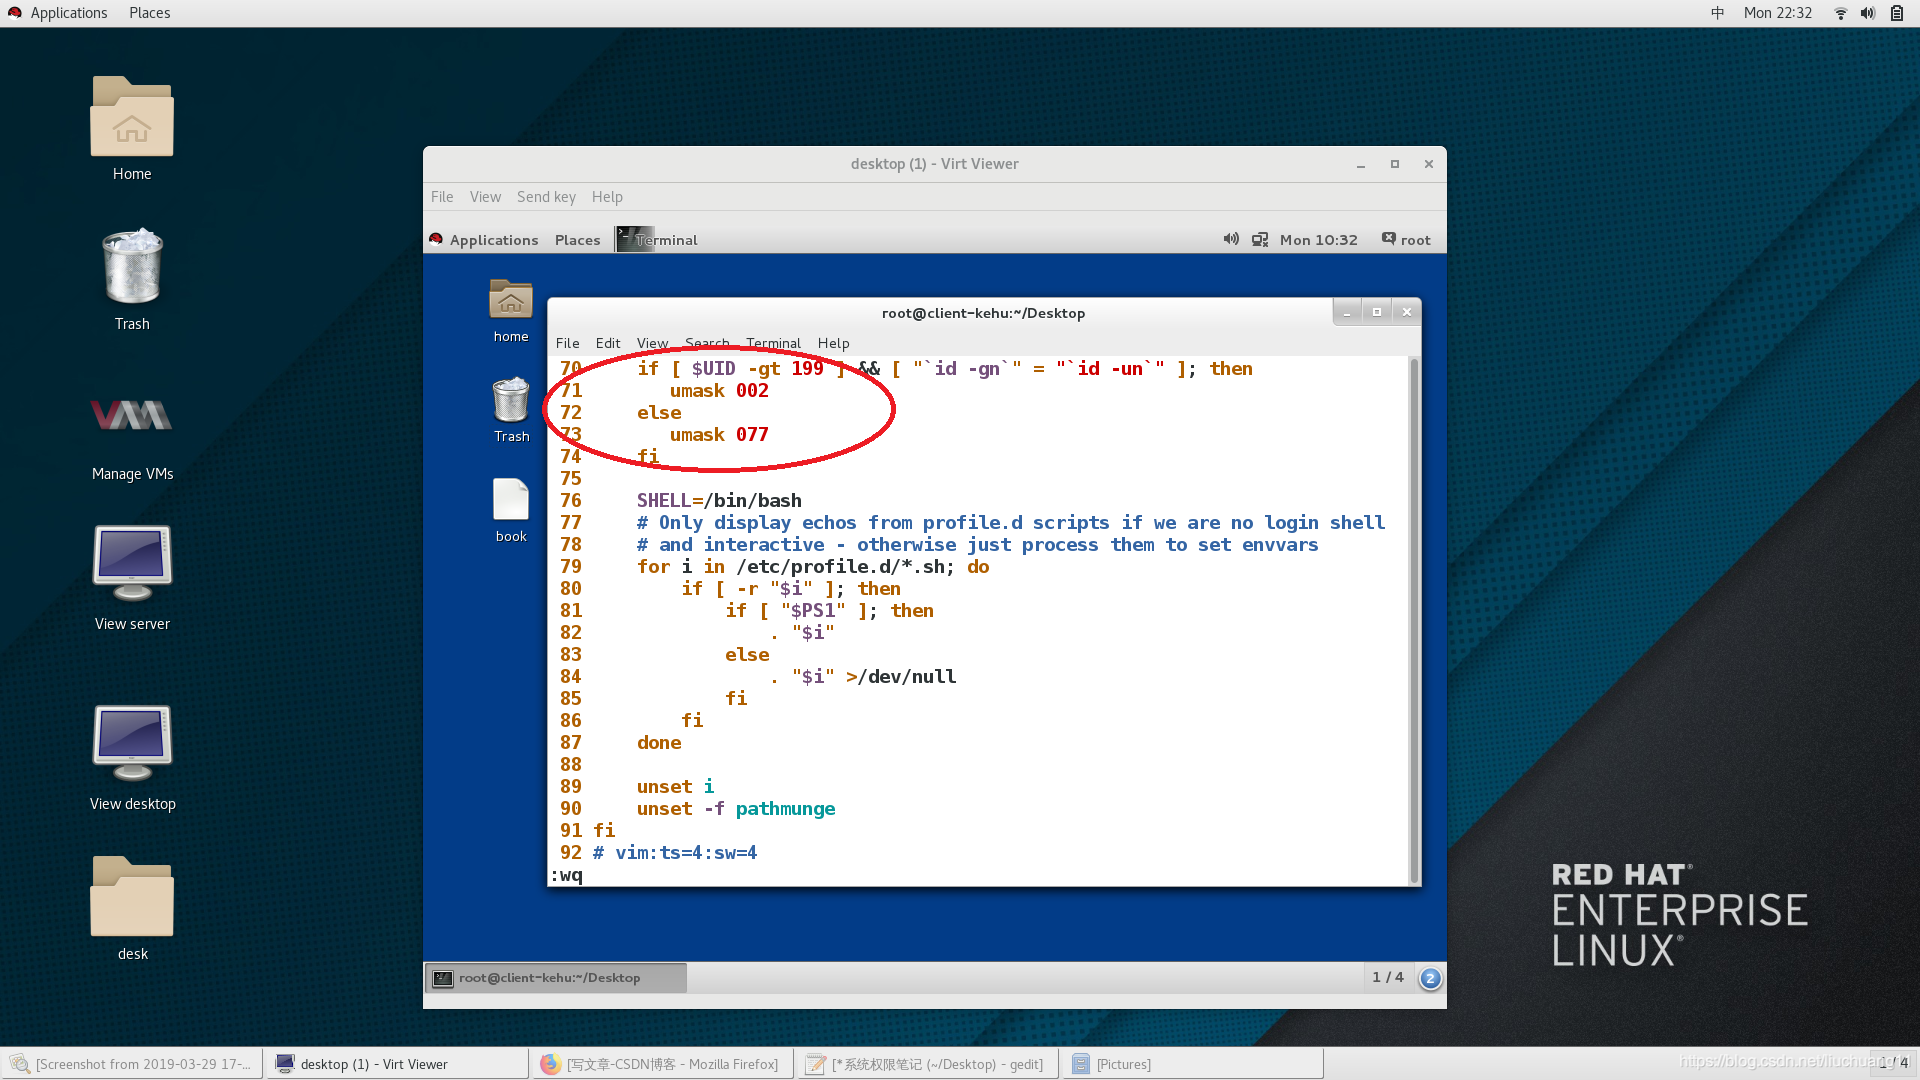The image size is (1920, 1080).
Task: Open Virt Viewer Send key menu
Action: pos(546,197)
